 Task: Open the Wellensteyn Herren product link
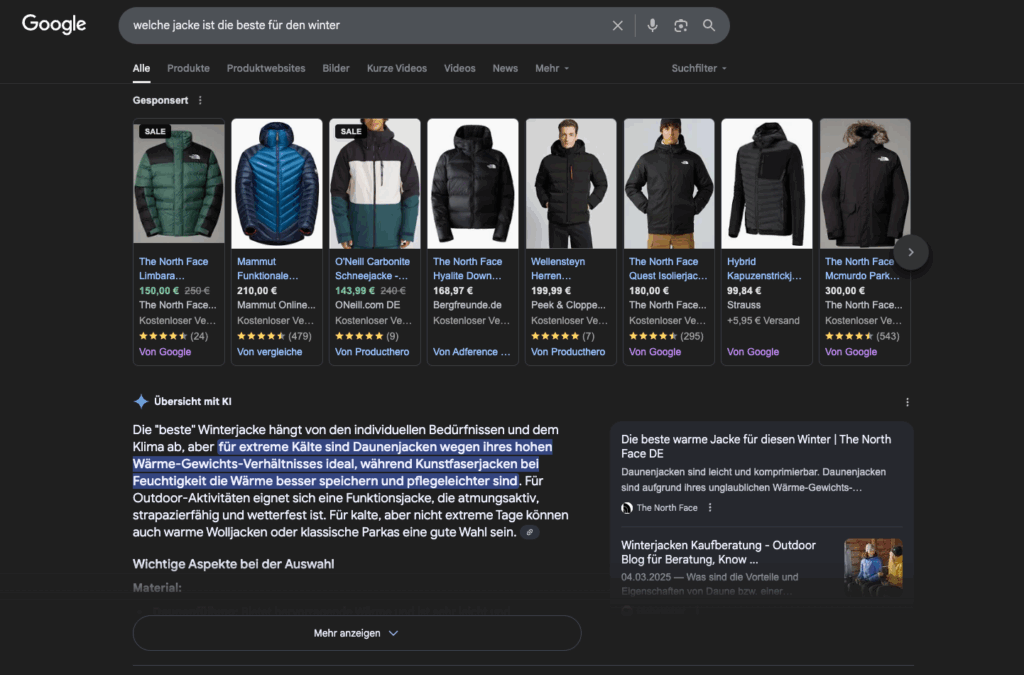[x=558, y=268]
